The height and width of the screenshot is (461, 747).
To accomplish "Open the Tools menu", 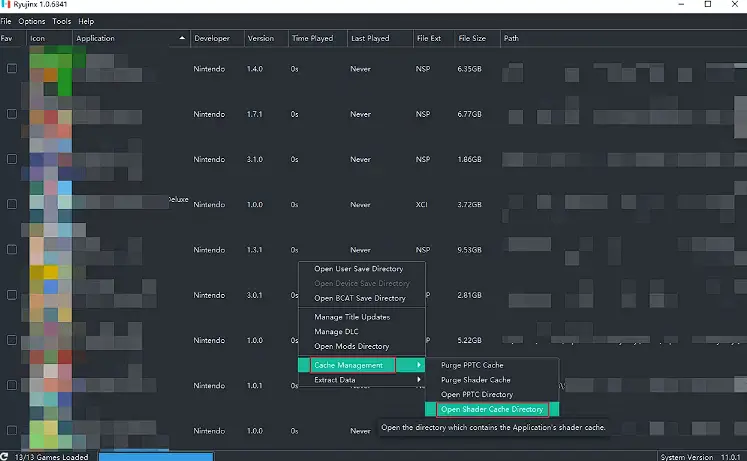I will 61,21.
